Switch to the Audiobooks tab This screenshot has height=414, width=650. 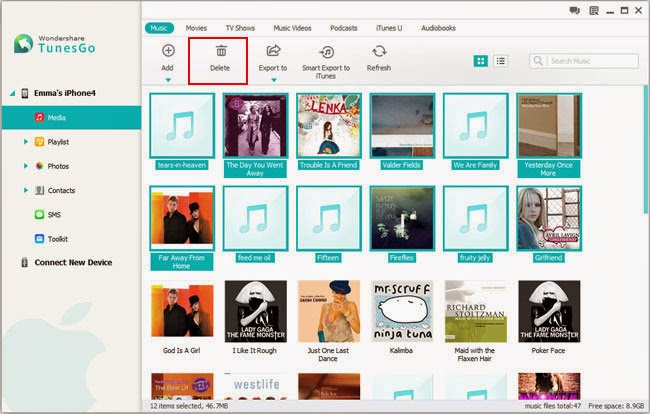point(438,28)
